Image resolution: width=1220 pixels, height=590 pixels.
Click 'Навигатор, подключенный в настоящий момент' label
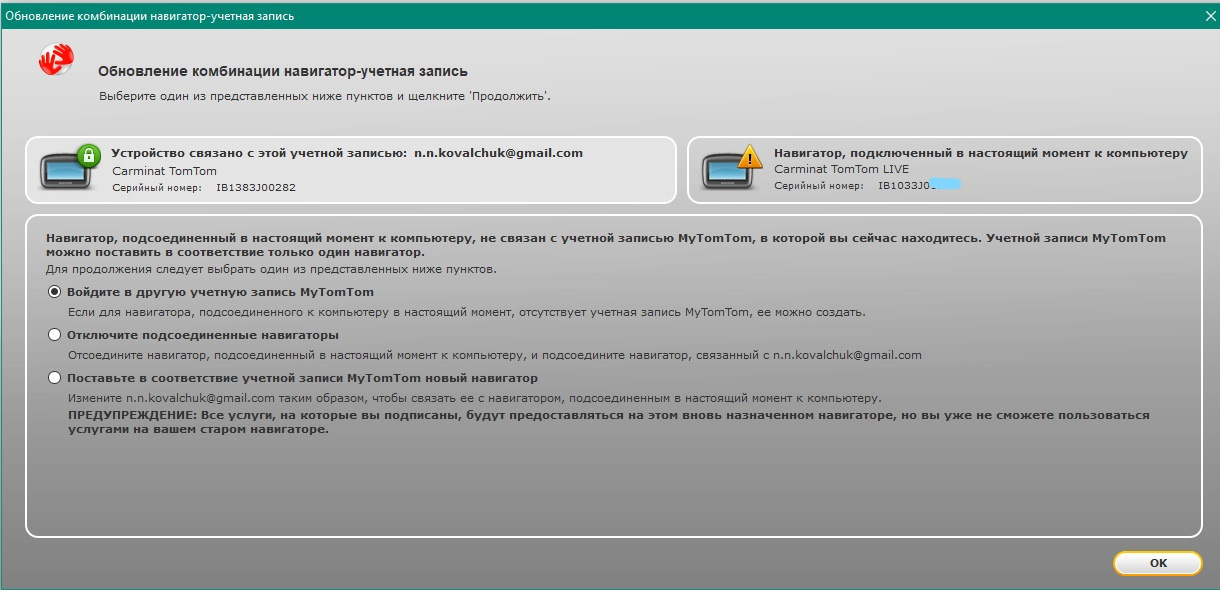coord(981,153)
